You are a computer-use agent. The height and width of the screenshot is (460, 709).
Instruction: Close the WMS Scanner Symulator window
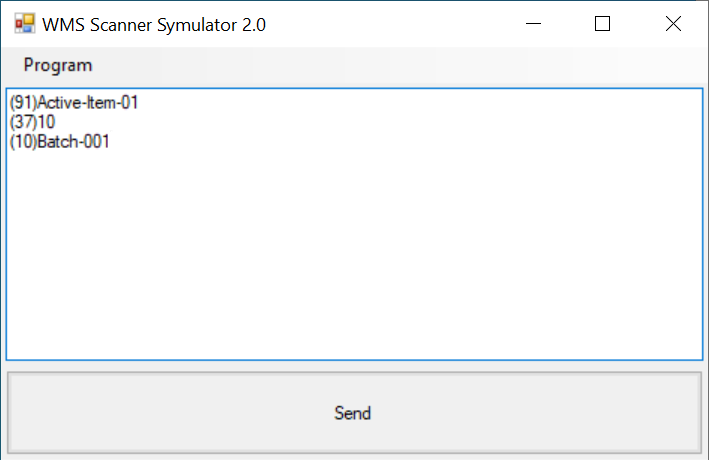pyautogui.click(x=673, y=24)
